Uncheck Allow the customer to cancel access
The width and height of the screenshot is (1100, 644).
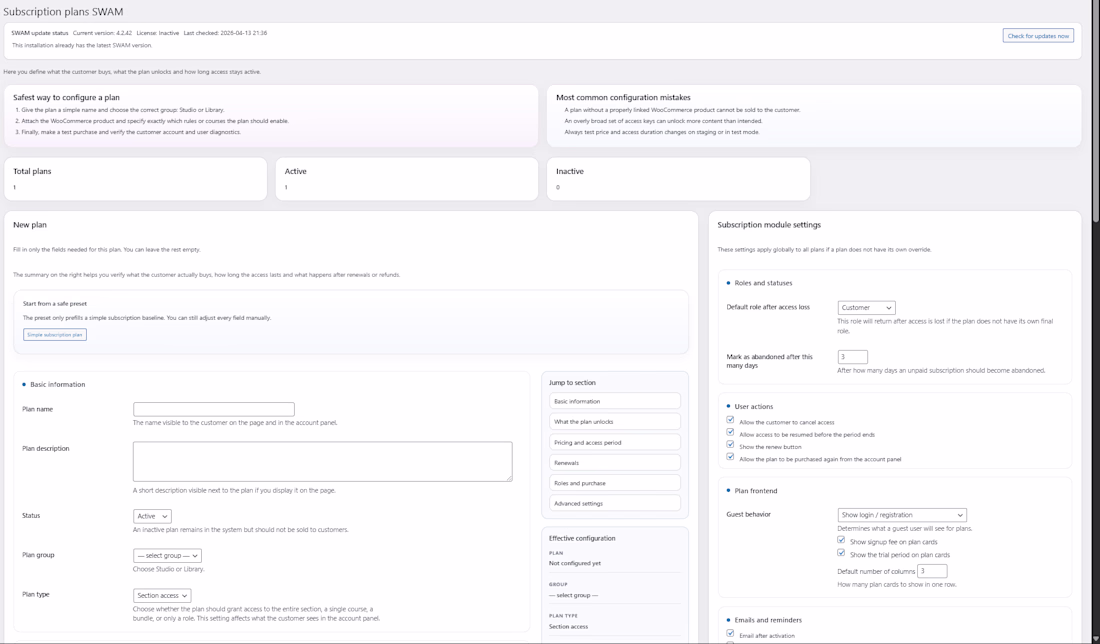point(730,420)
